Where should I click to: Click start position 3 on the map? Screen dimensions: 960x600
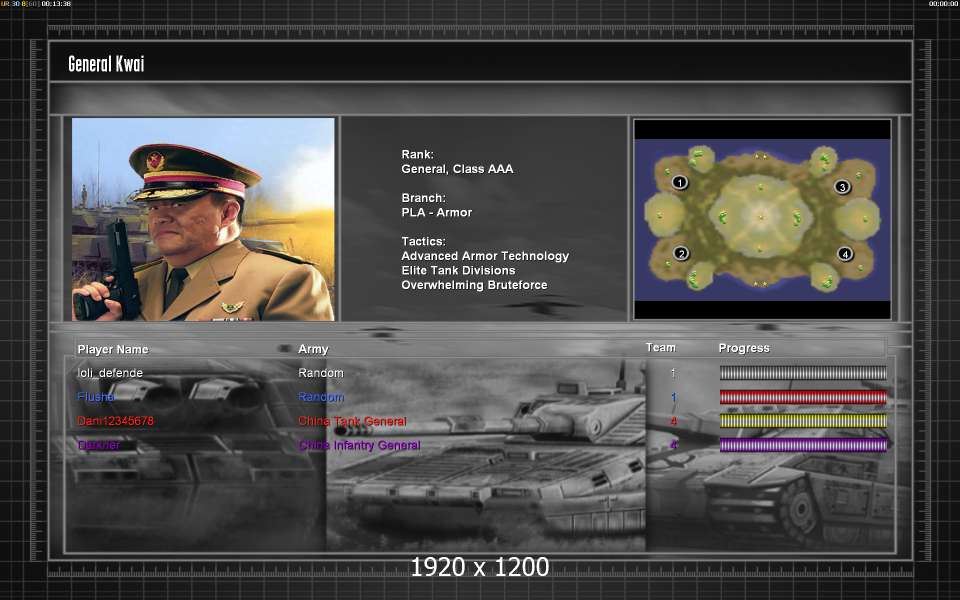coord(842,187)
